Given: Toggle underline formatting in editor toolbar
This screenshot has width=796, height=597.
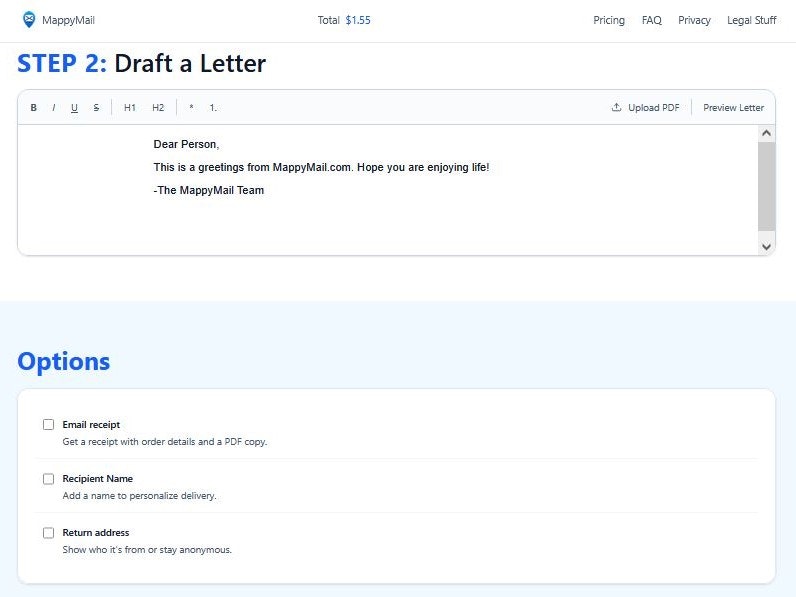Looking at the screenshot, I should pyautogui.click(x=75, y=108).
